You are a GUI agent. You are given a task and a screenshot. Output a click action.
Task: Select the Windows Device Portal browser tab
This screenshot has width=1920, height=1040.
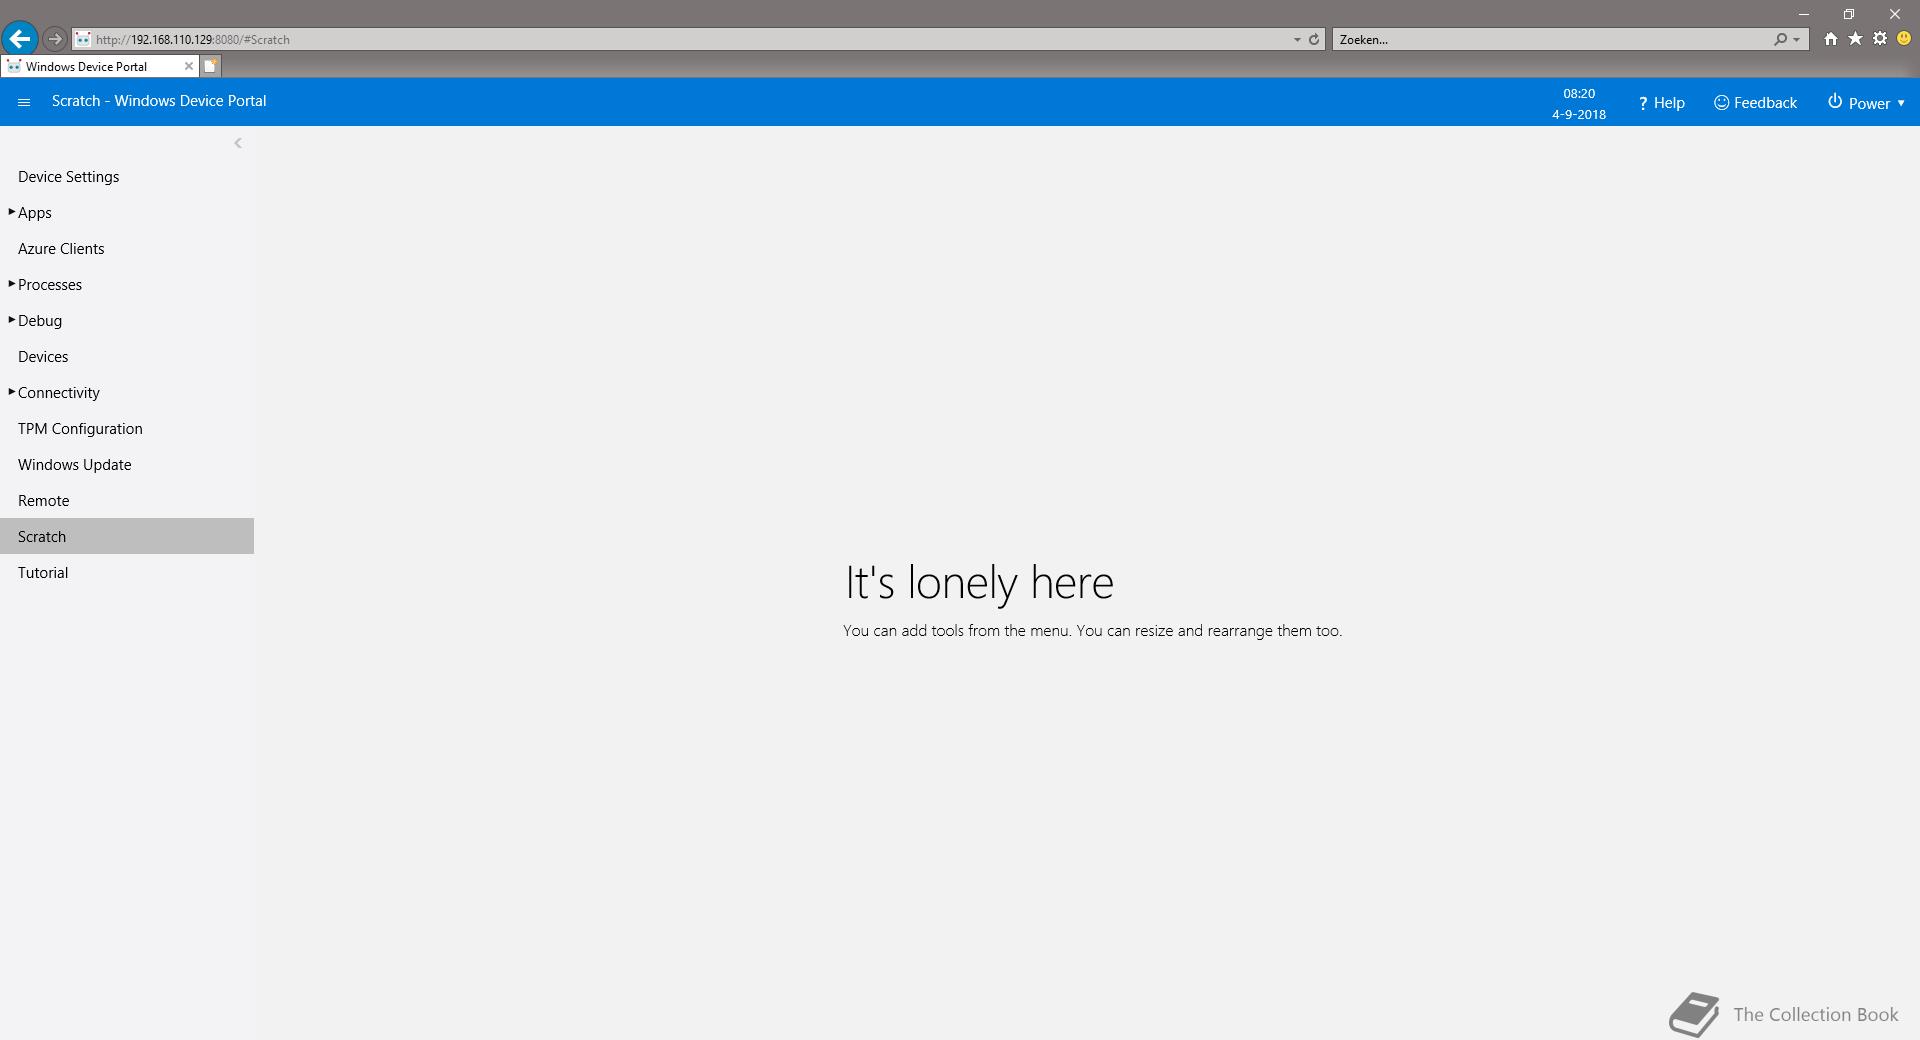point(98,66)
